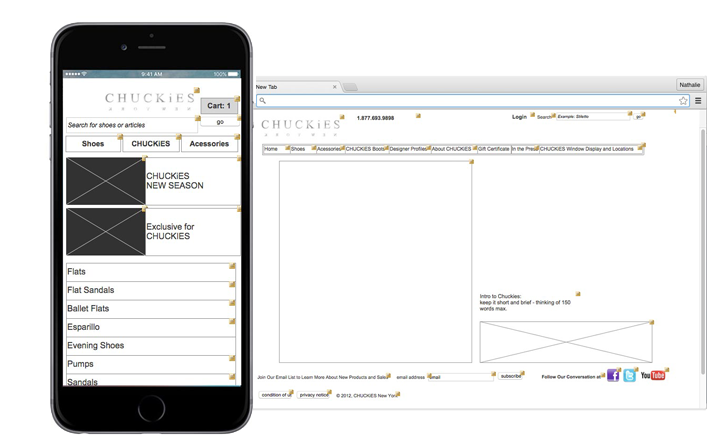Click 'Join Our Email List' footer text

(x=322, y=377)
